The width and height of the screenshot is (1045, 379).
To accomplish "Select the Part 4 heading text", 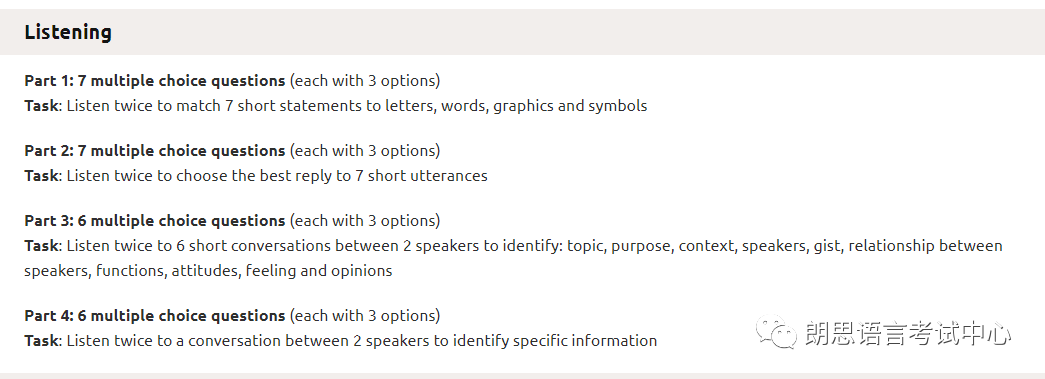I will [x=155, y=316].
